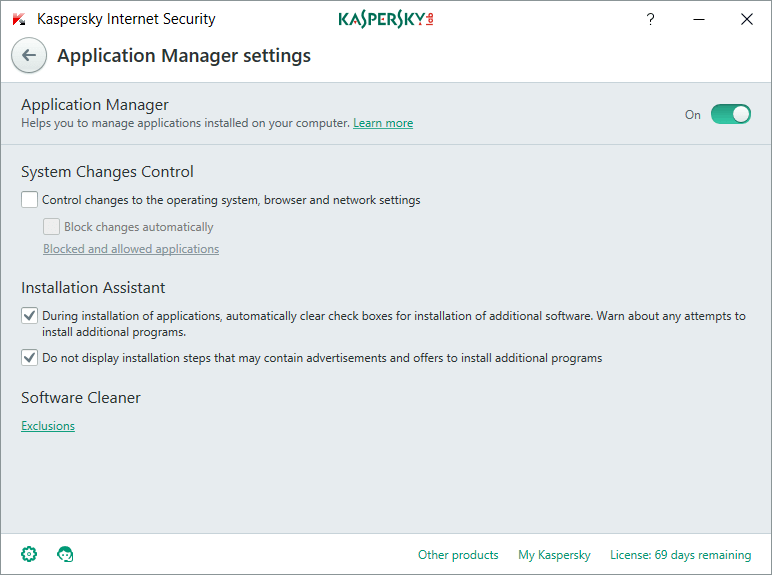Viewport: 772px width, 575px height.
Task: Go back using the arrow button
Action: click(x=29, y=55)
